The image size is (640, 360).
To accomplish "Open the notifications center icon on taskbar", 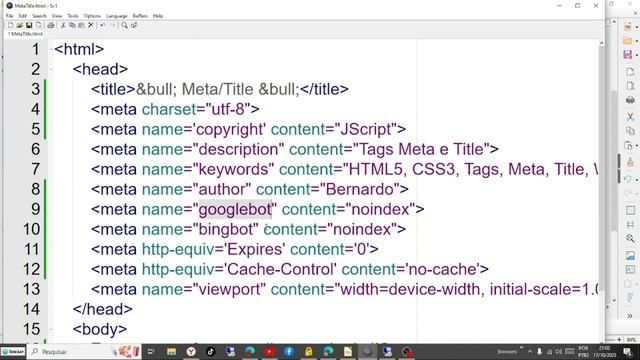I will coord(628,351).
